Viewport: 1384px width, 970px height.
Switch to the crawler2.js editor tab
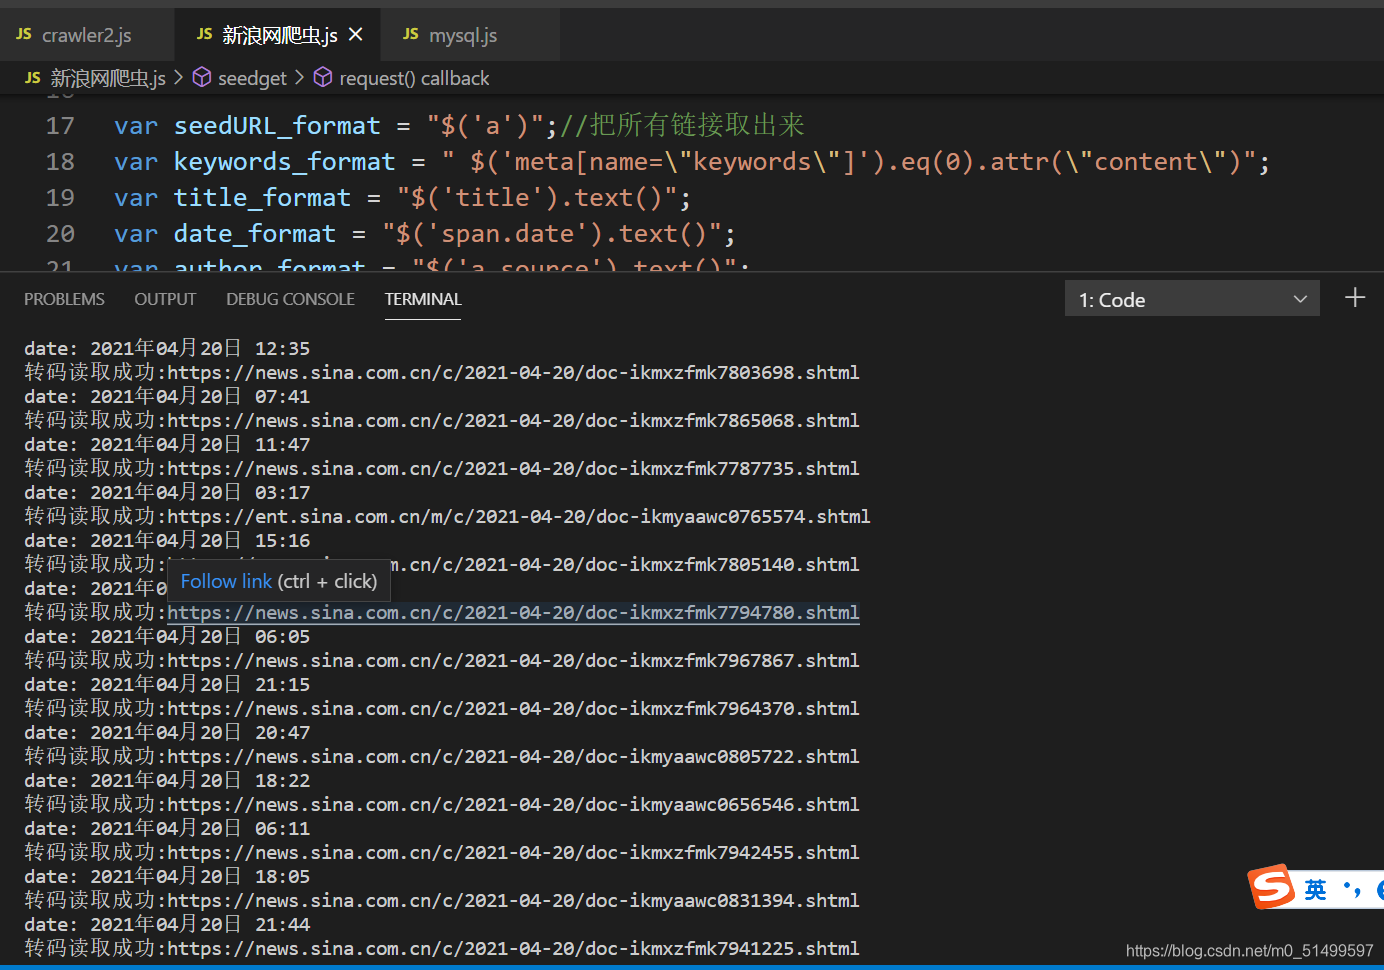click(86, 35)
